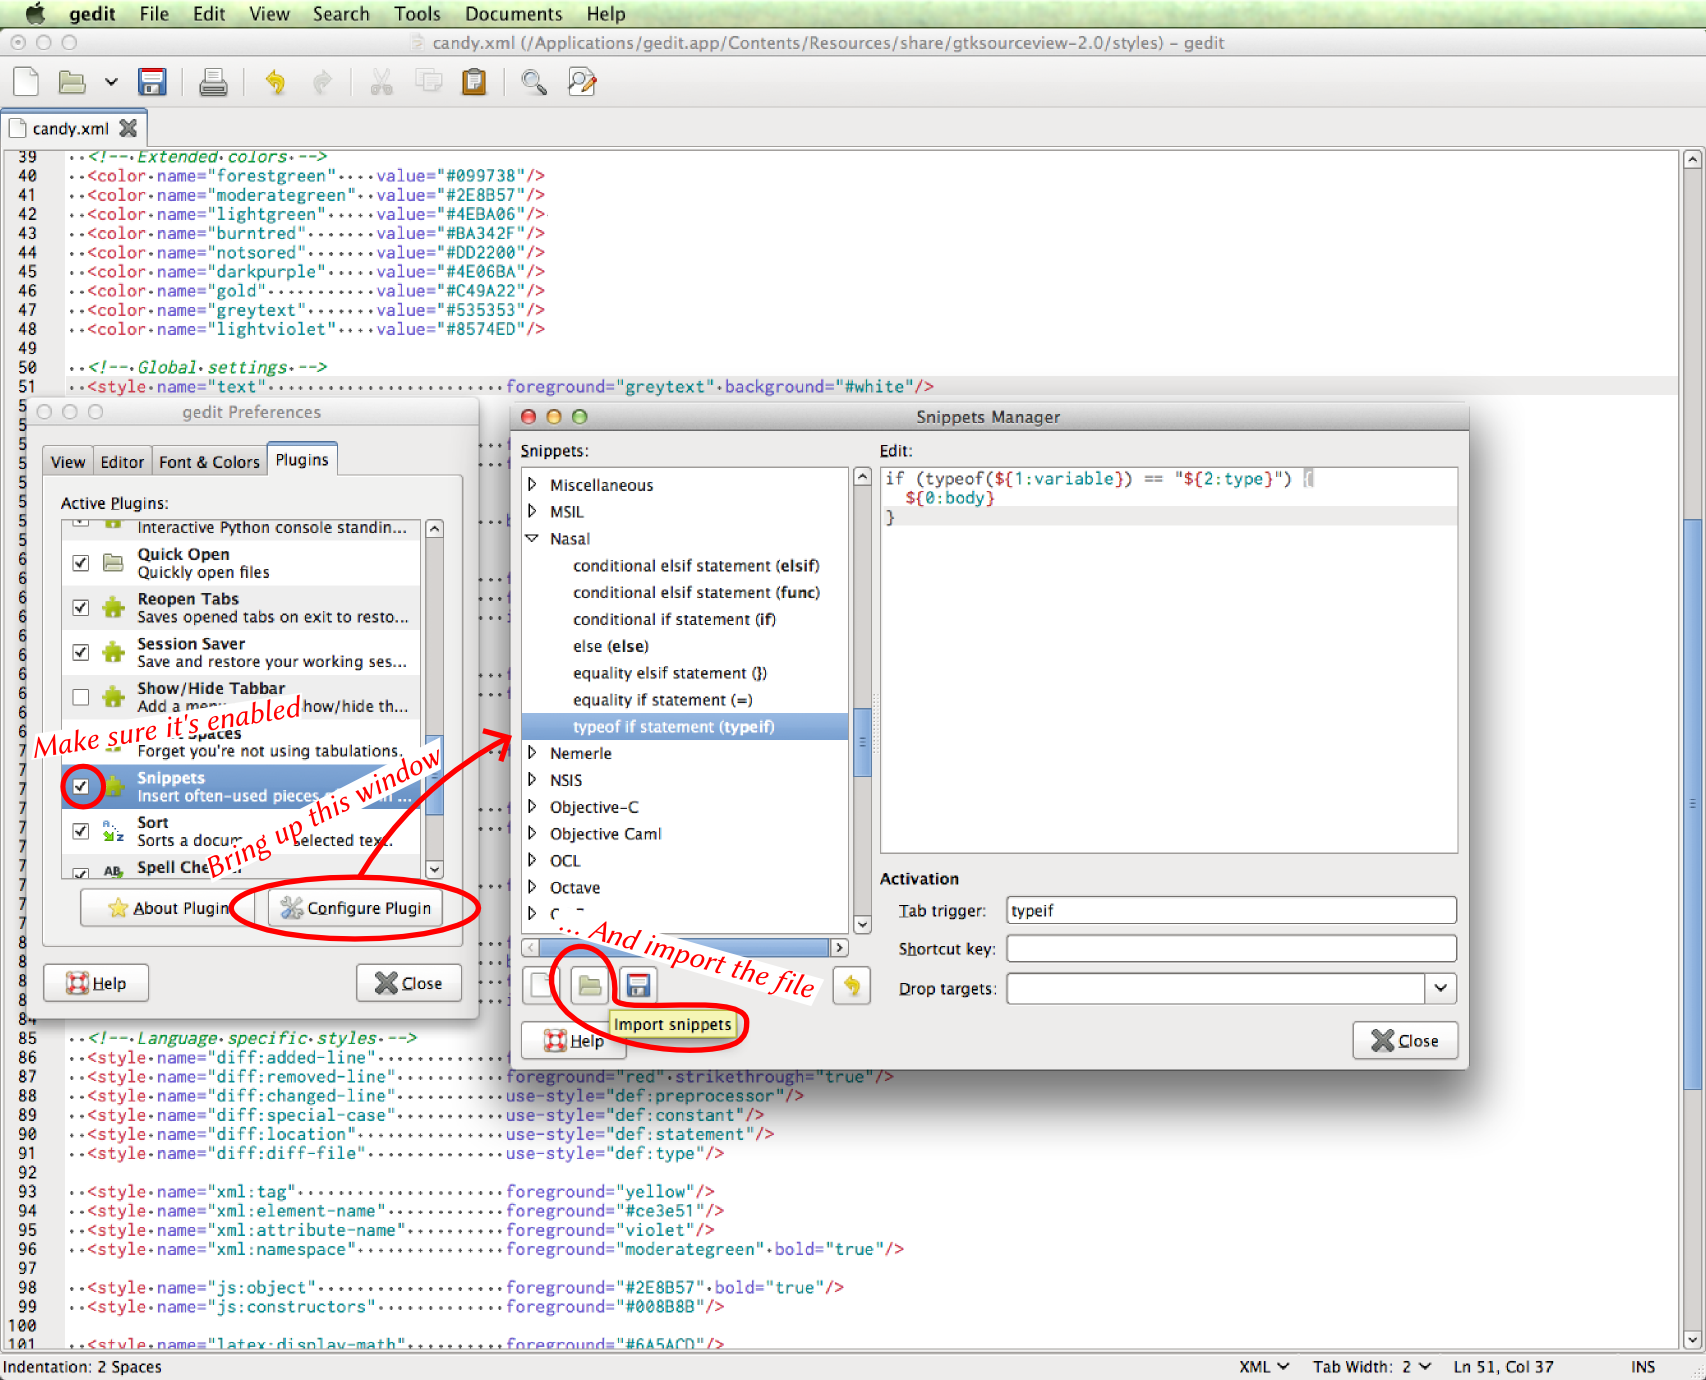Image resolution: width=1706 pixels, height=1380 pixels.
Task: Redo action in main toolbar
Action: click(322, 82)
